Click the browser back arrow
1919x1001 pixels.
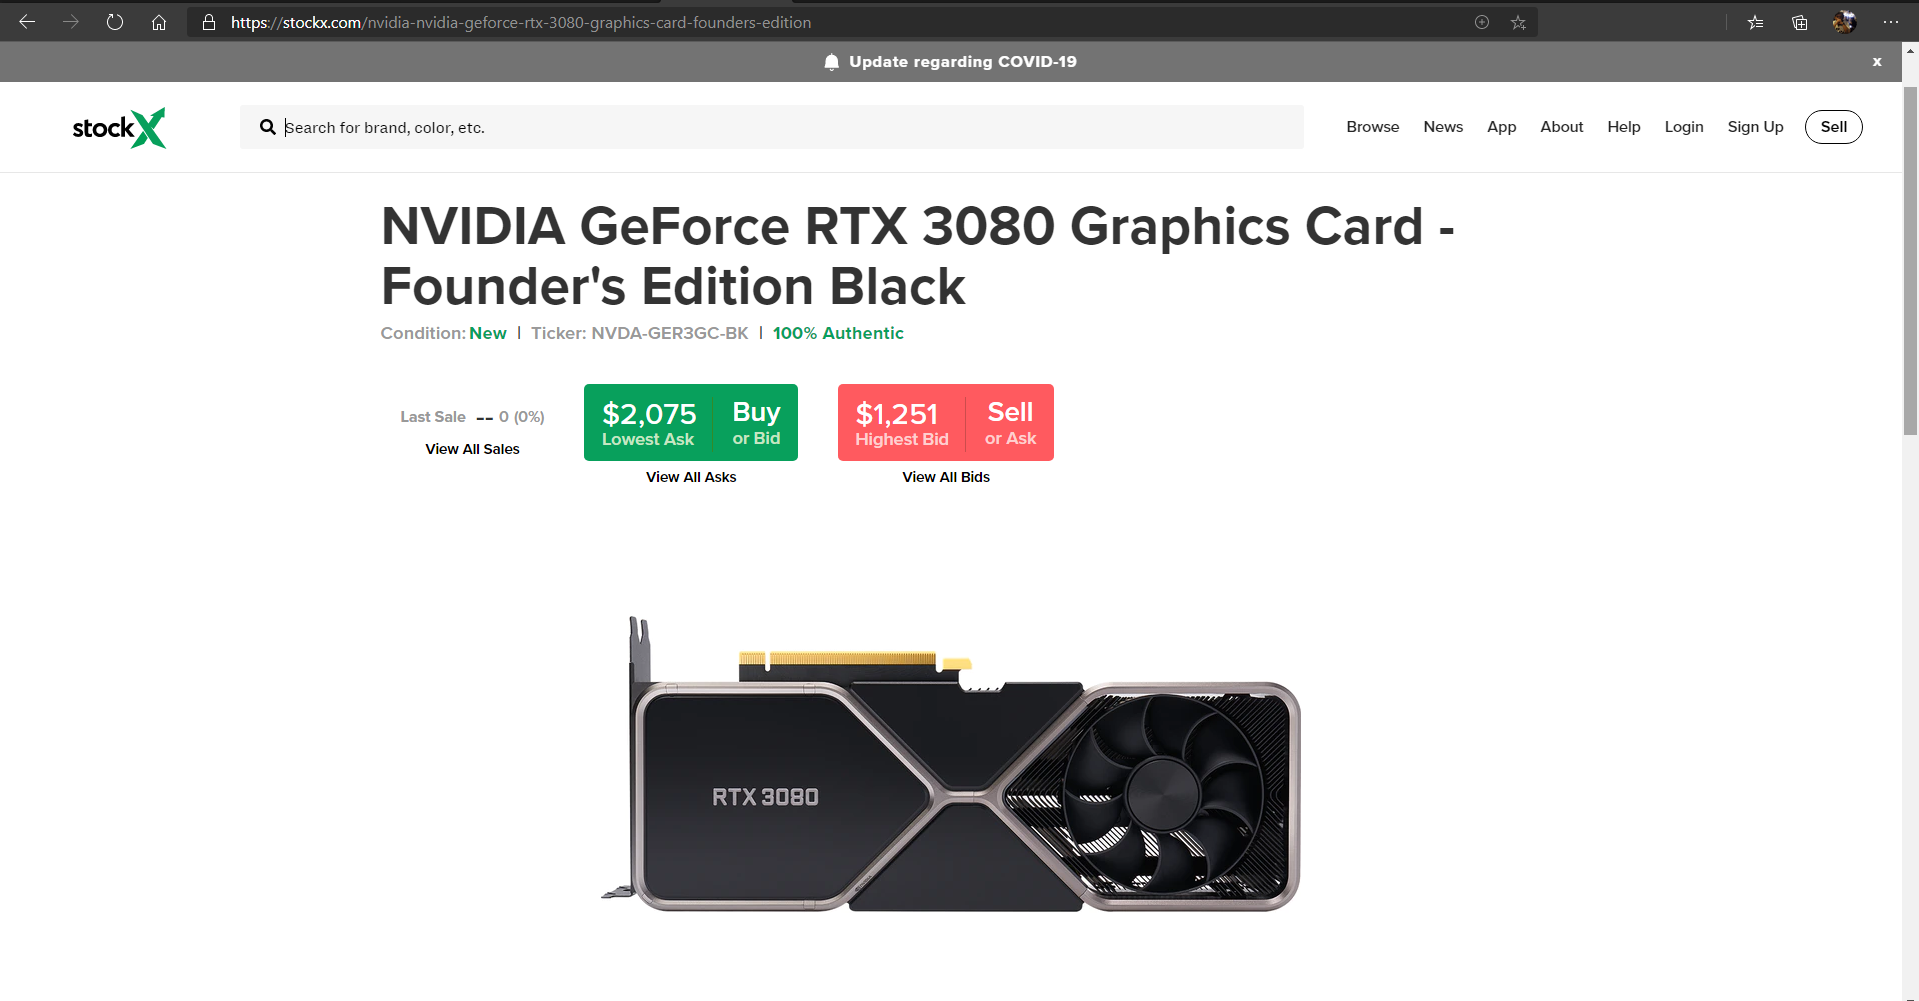27,22
